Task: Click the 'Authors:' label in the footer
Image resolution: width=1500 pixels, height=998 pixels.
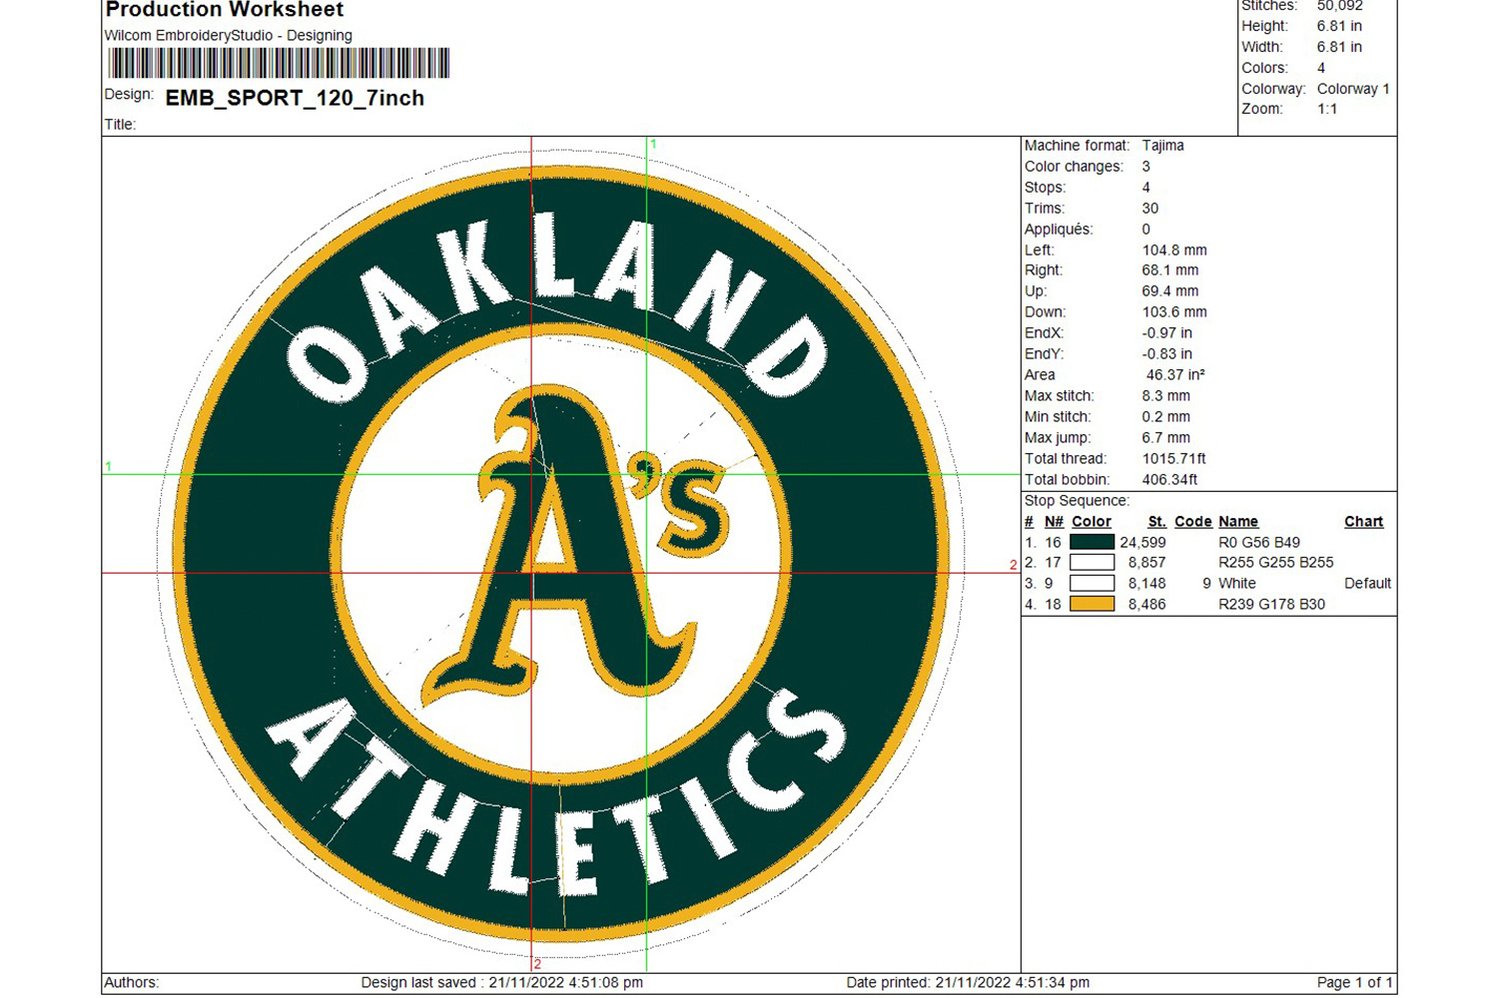Action: (x=132, y=982)
